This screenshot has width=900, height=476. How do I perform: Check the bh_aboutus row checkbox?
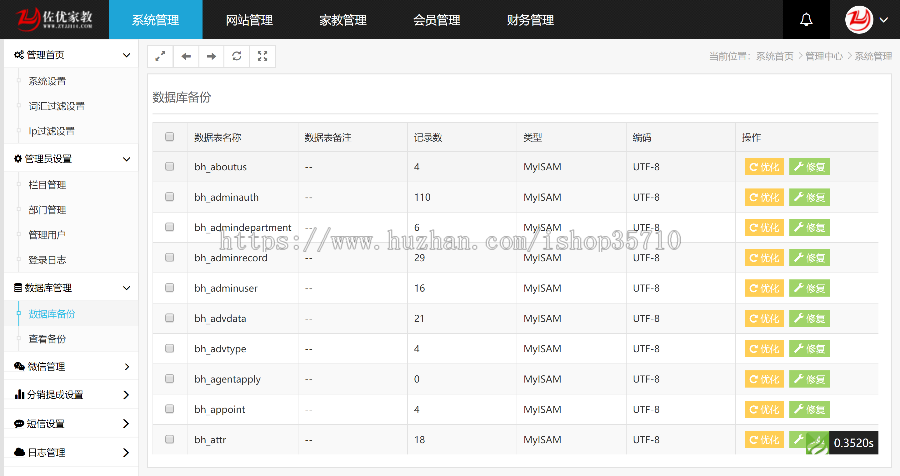(169, 167)
